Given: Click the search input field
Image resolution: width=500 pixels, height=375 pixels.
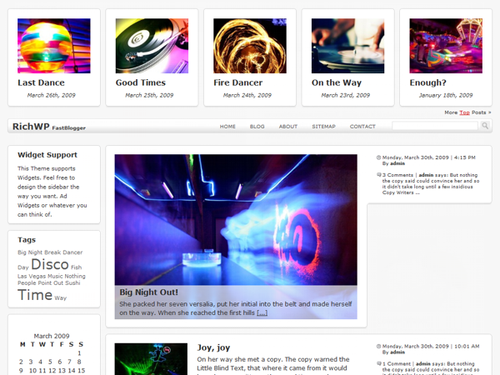Looking at the screenshot, I should point(435,126).
